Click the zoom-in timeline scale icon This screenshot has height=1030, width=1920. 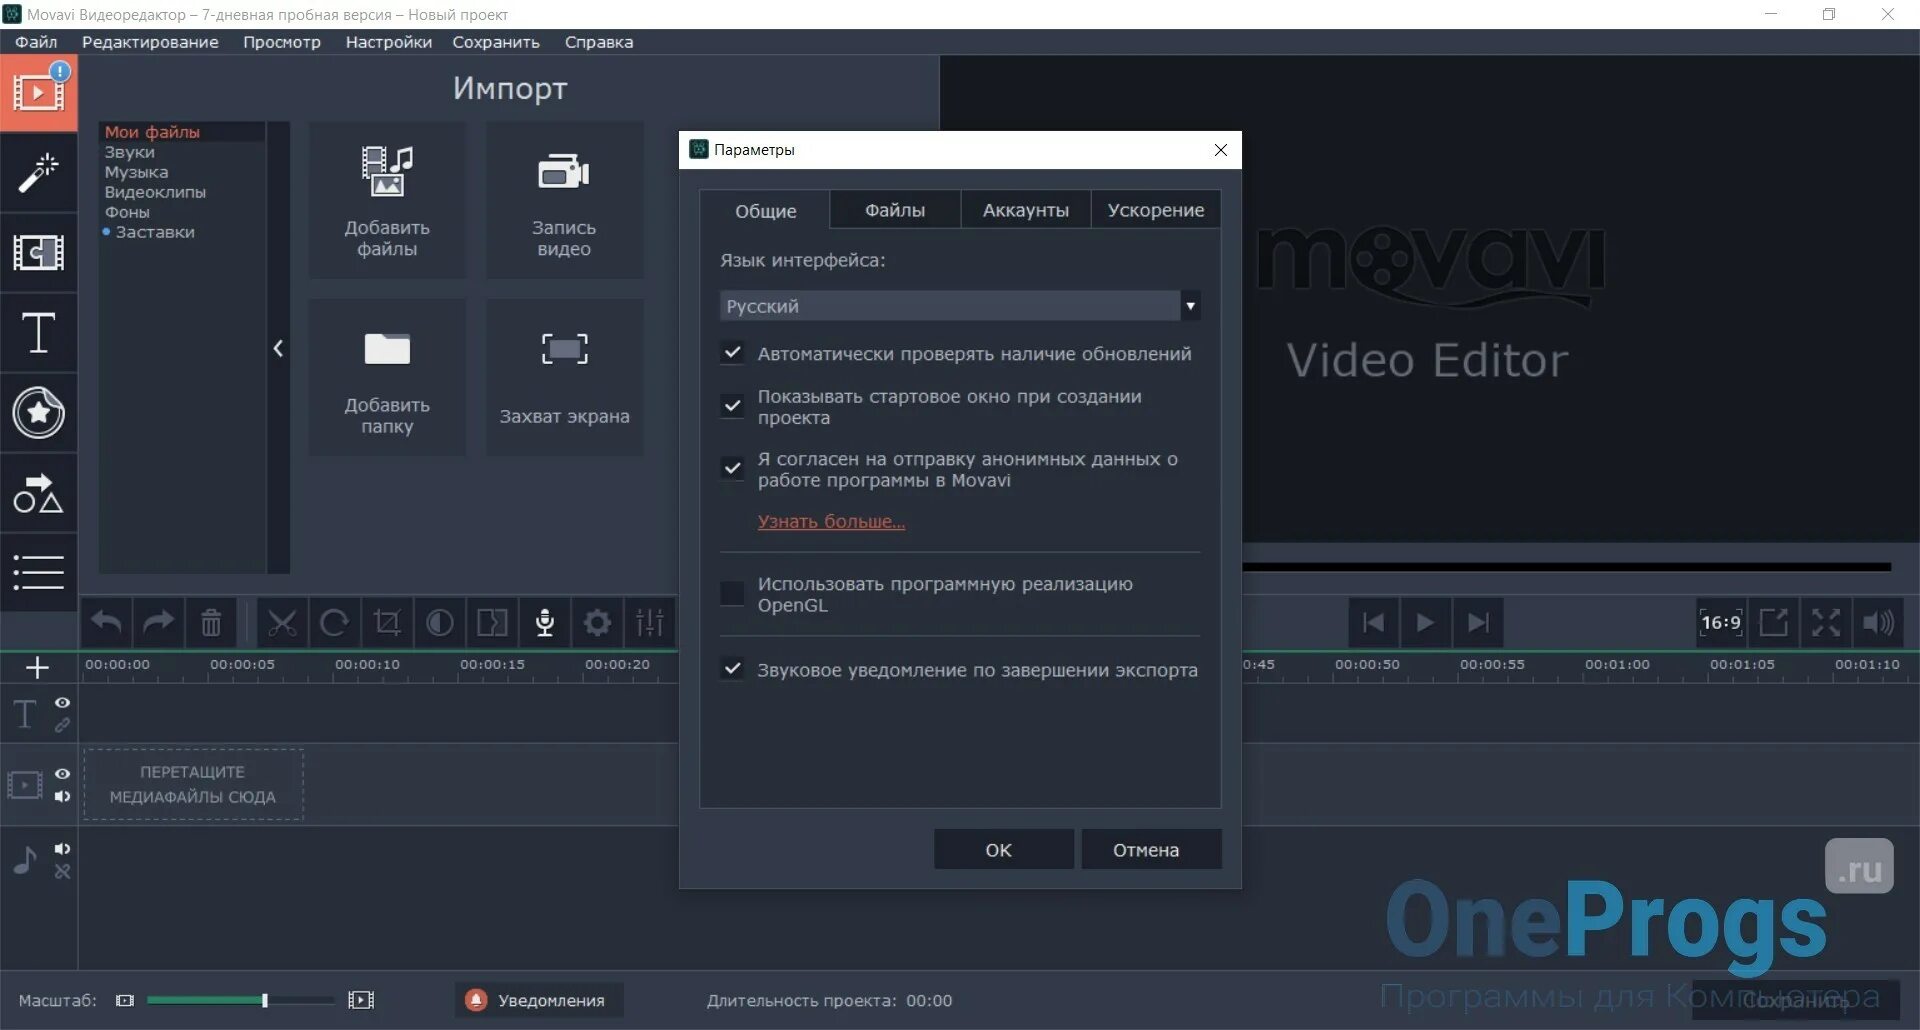tap(361, 1000)
